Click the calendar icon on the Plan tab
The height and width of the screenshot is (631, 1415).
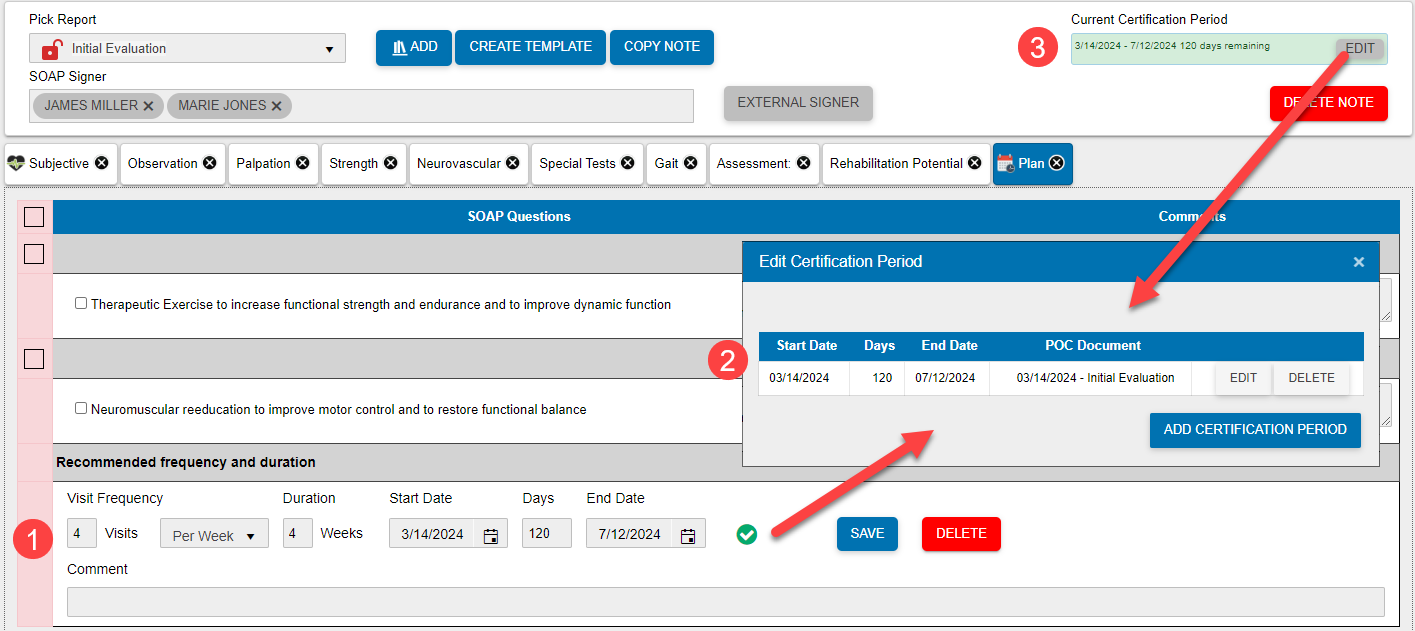[1006, 163]
